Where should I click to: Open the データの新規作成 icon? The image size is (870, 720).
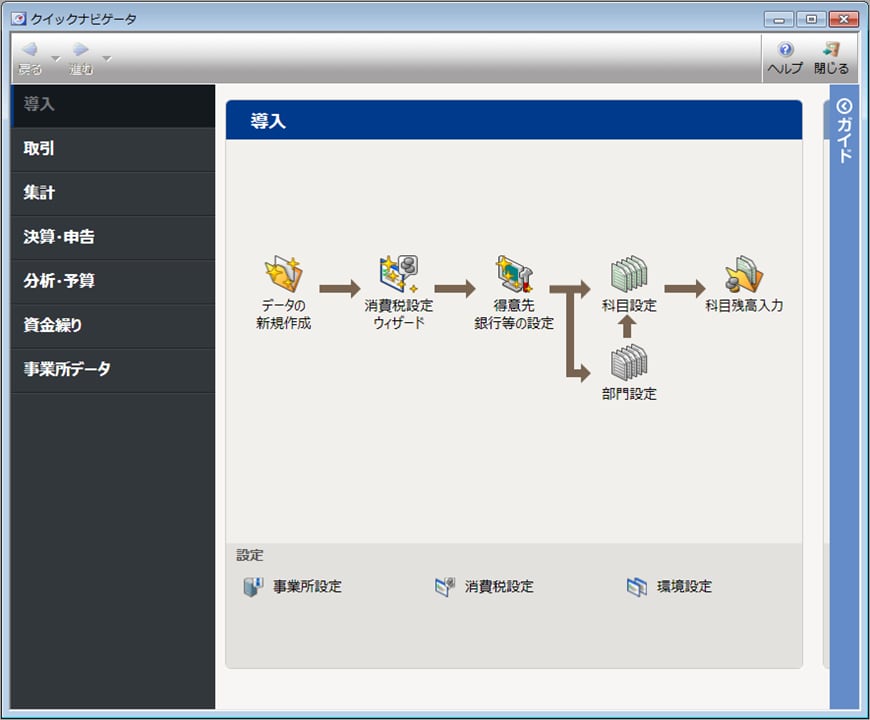pos(283,275)
